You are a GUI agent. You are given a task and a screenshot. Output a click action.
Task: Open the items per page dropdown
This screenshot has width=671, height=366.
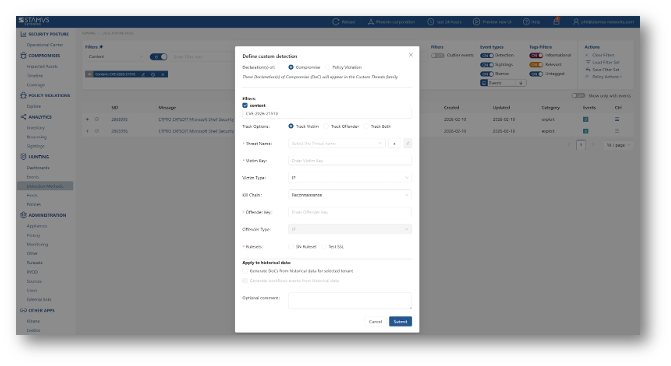coord(618,145)
